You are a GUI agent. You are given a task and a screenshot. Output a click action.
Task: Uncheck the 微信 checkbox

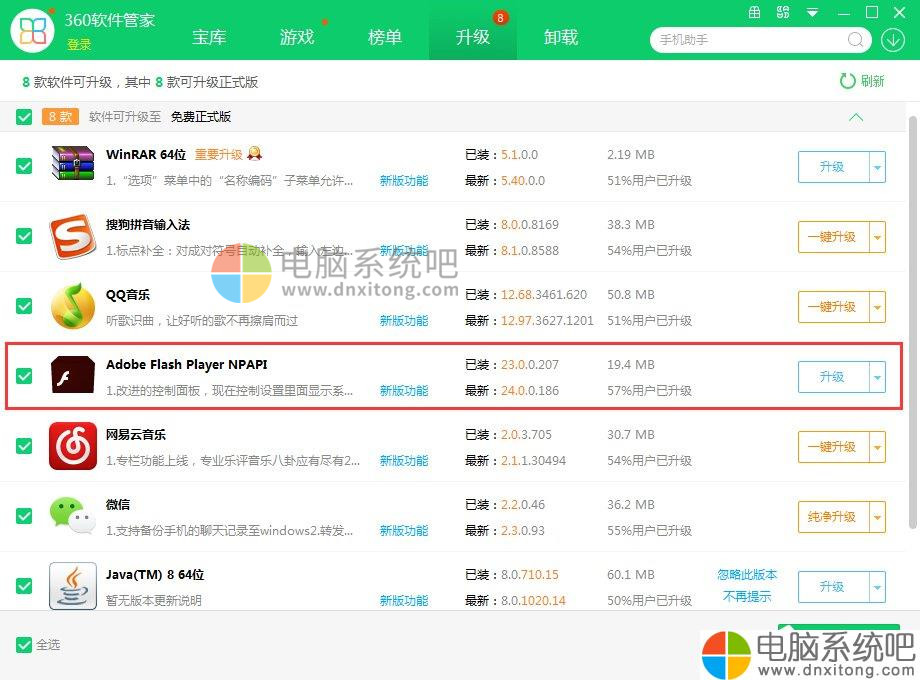click(x=24, y=516)
